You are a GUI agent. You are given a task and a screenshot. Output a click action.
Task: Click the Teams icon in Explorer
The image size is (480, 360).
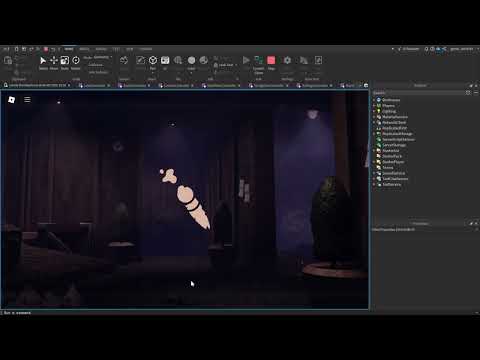pyautogui.click(x=379, y=167)
